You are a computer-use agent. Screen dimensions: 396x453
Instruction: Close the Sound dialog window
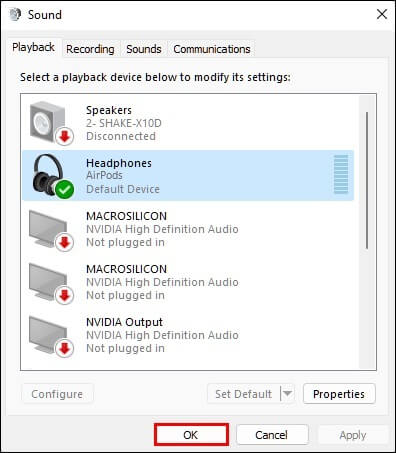point(382,14)
